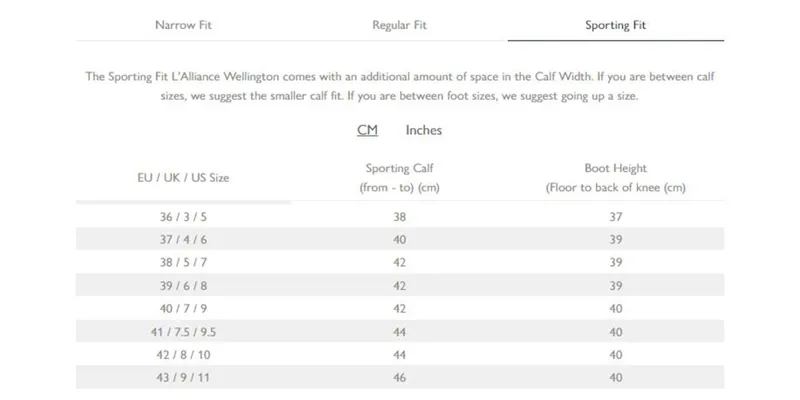Select the 38 / 5 / 7 size row

[400, 262]
